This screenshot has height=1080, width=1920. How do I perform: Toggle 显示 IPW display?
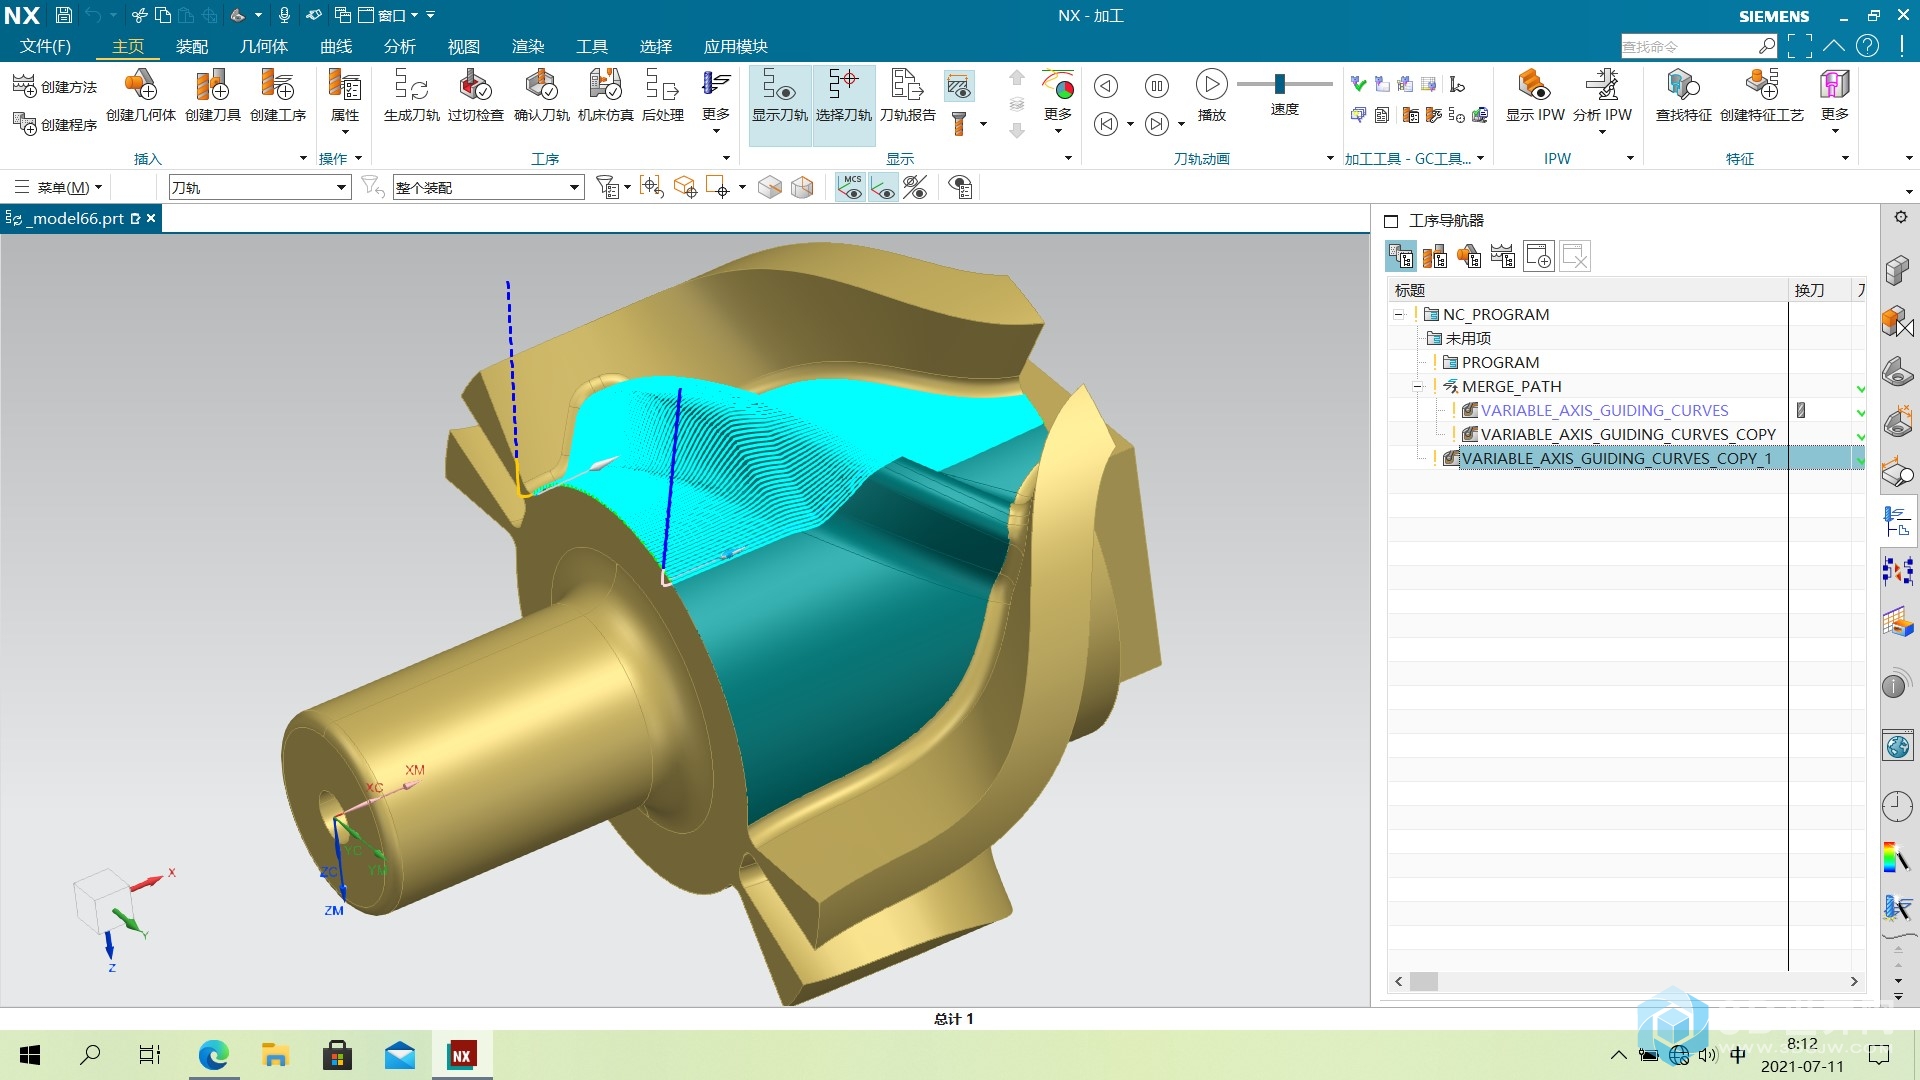coord(1535,96)
